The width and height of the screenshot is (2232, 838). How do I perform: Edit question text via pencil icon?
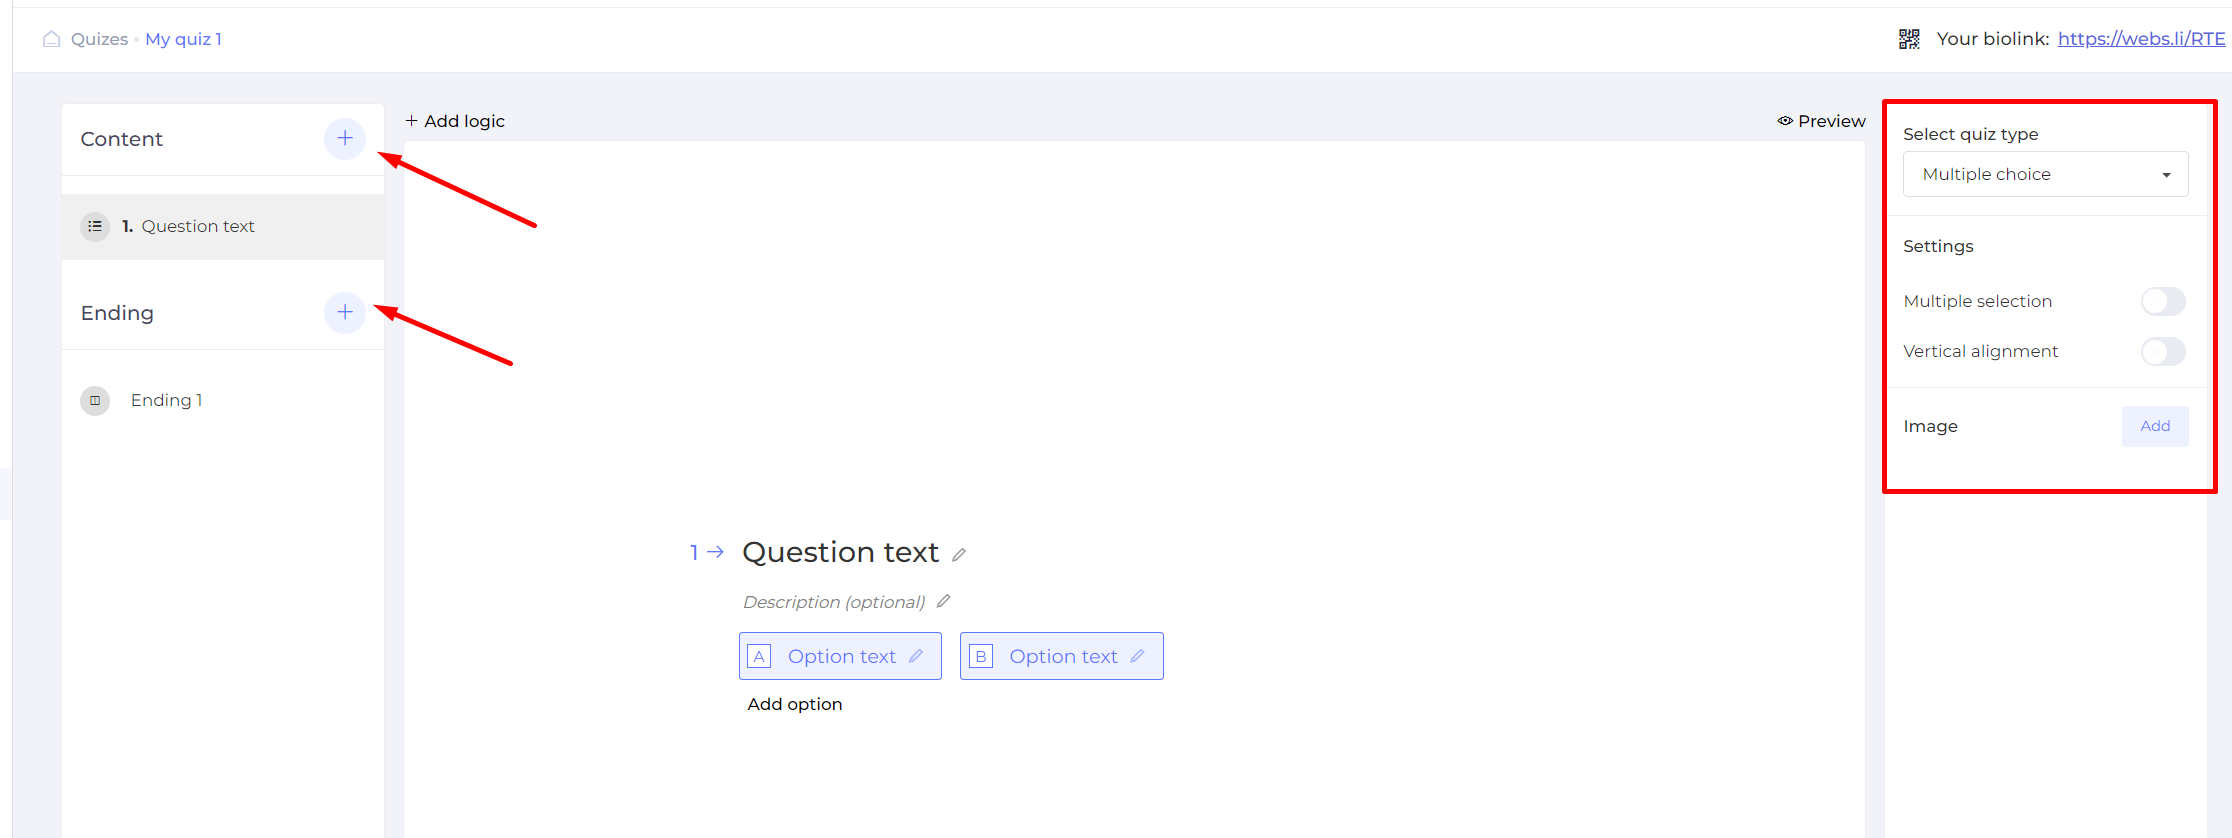959,555
